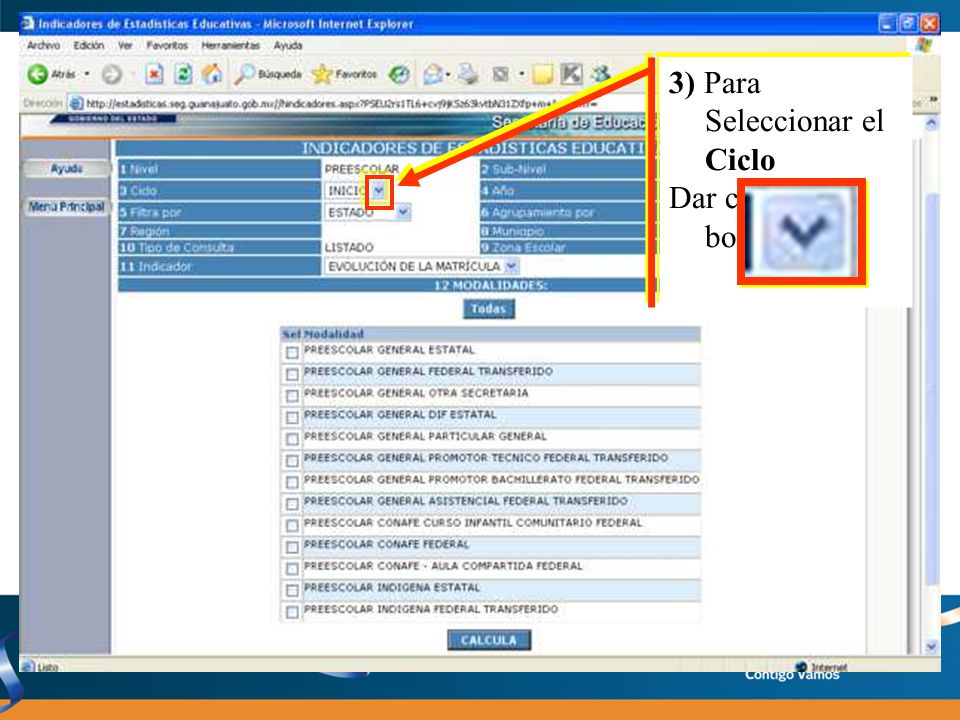
Task: Click the Menú Principal button
Action: tap(66, 206)
